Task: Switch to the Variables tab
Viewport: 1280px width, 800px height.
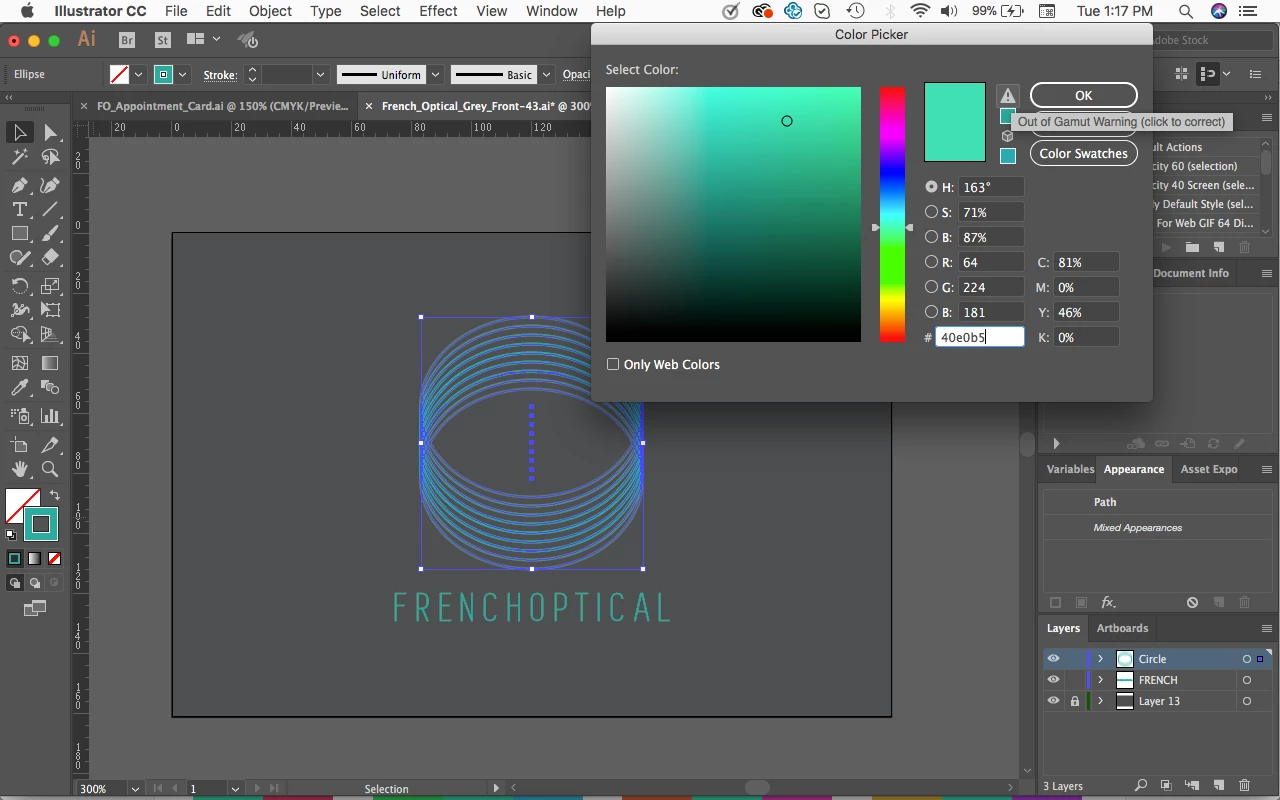Action: pos(1070,469)
